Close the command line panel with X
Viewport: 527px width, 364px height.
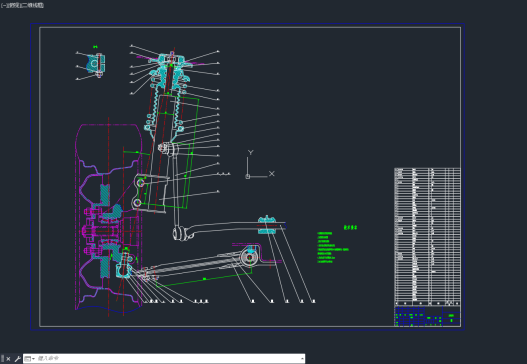(x=8, y=359)
